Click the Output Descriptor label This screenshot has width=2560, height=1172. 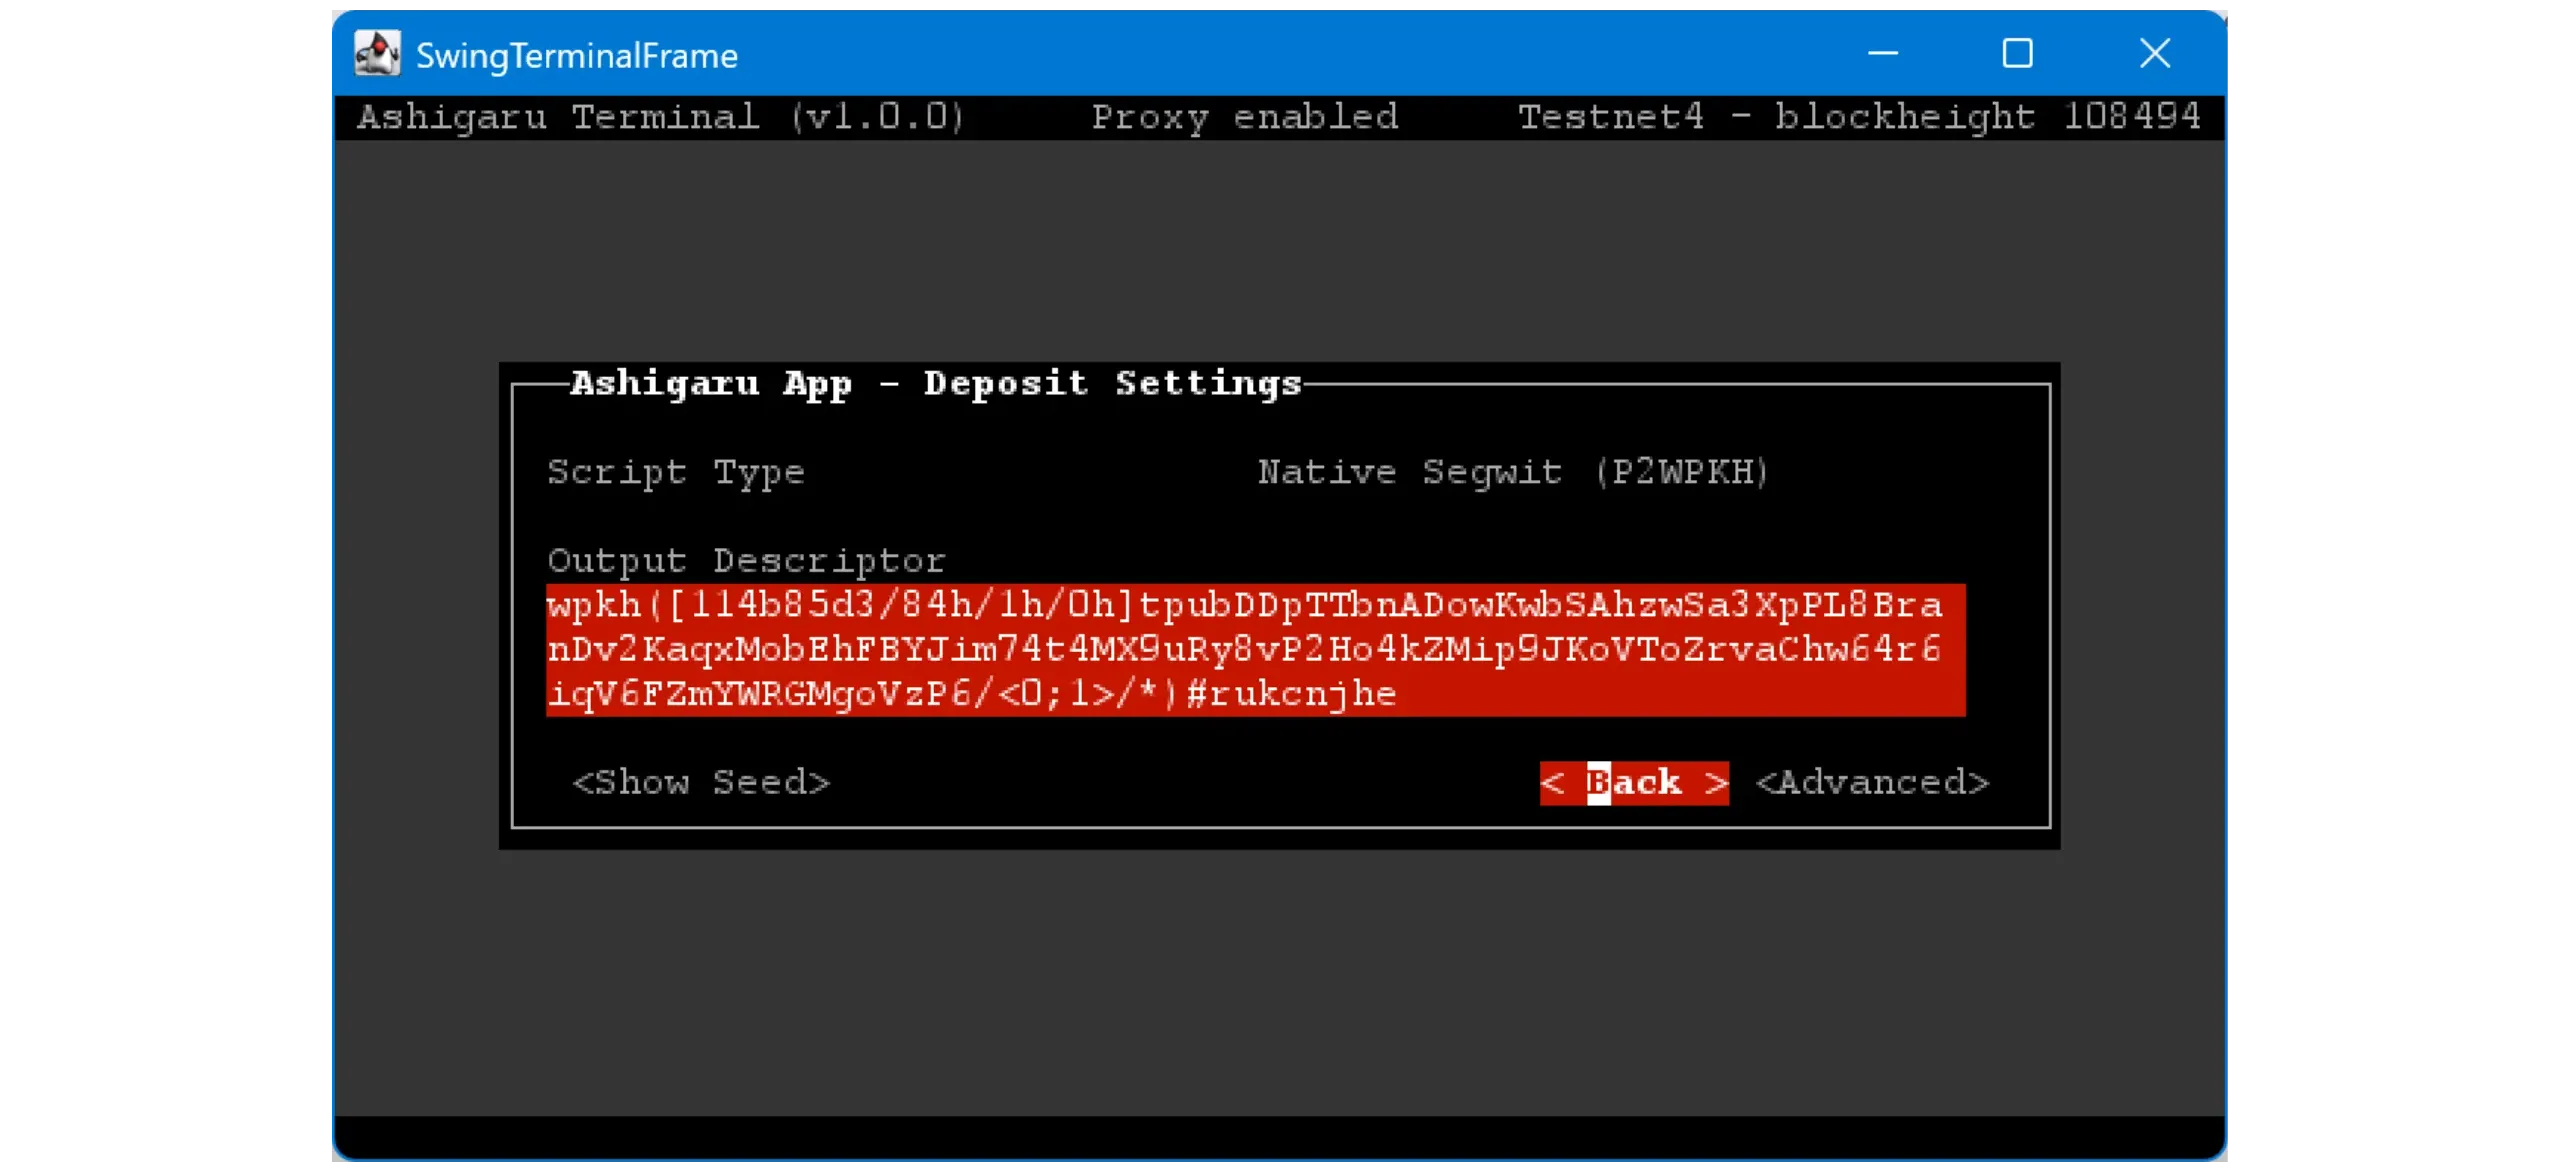[746, 560]
